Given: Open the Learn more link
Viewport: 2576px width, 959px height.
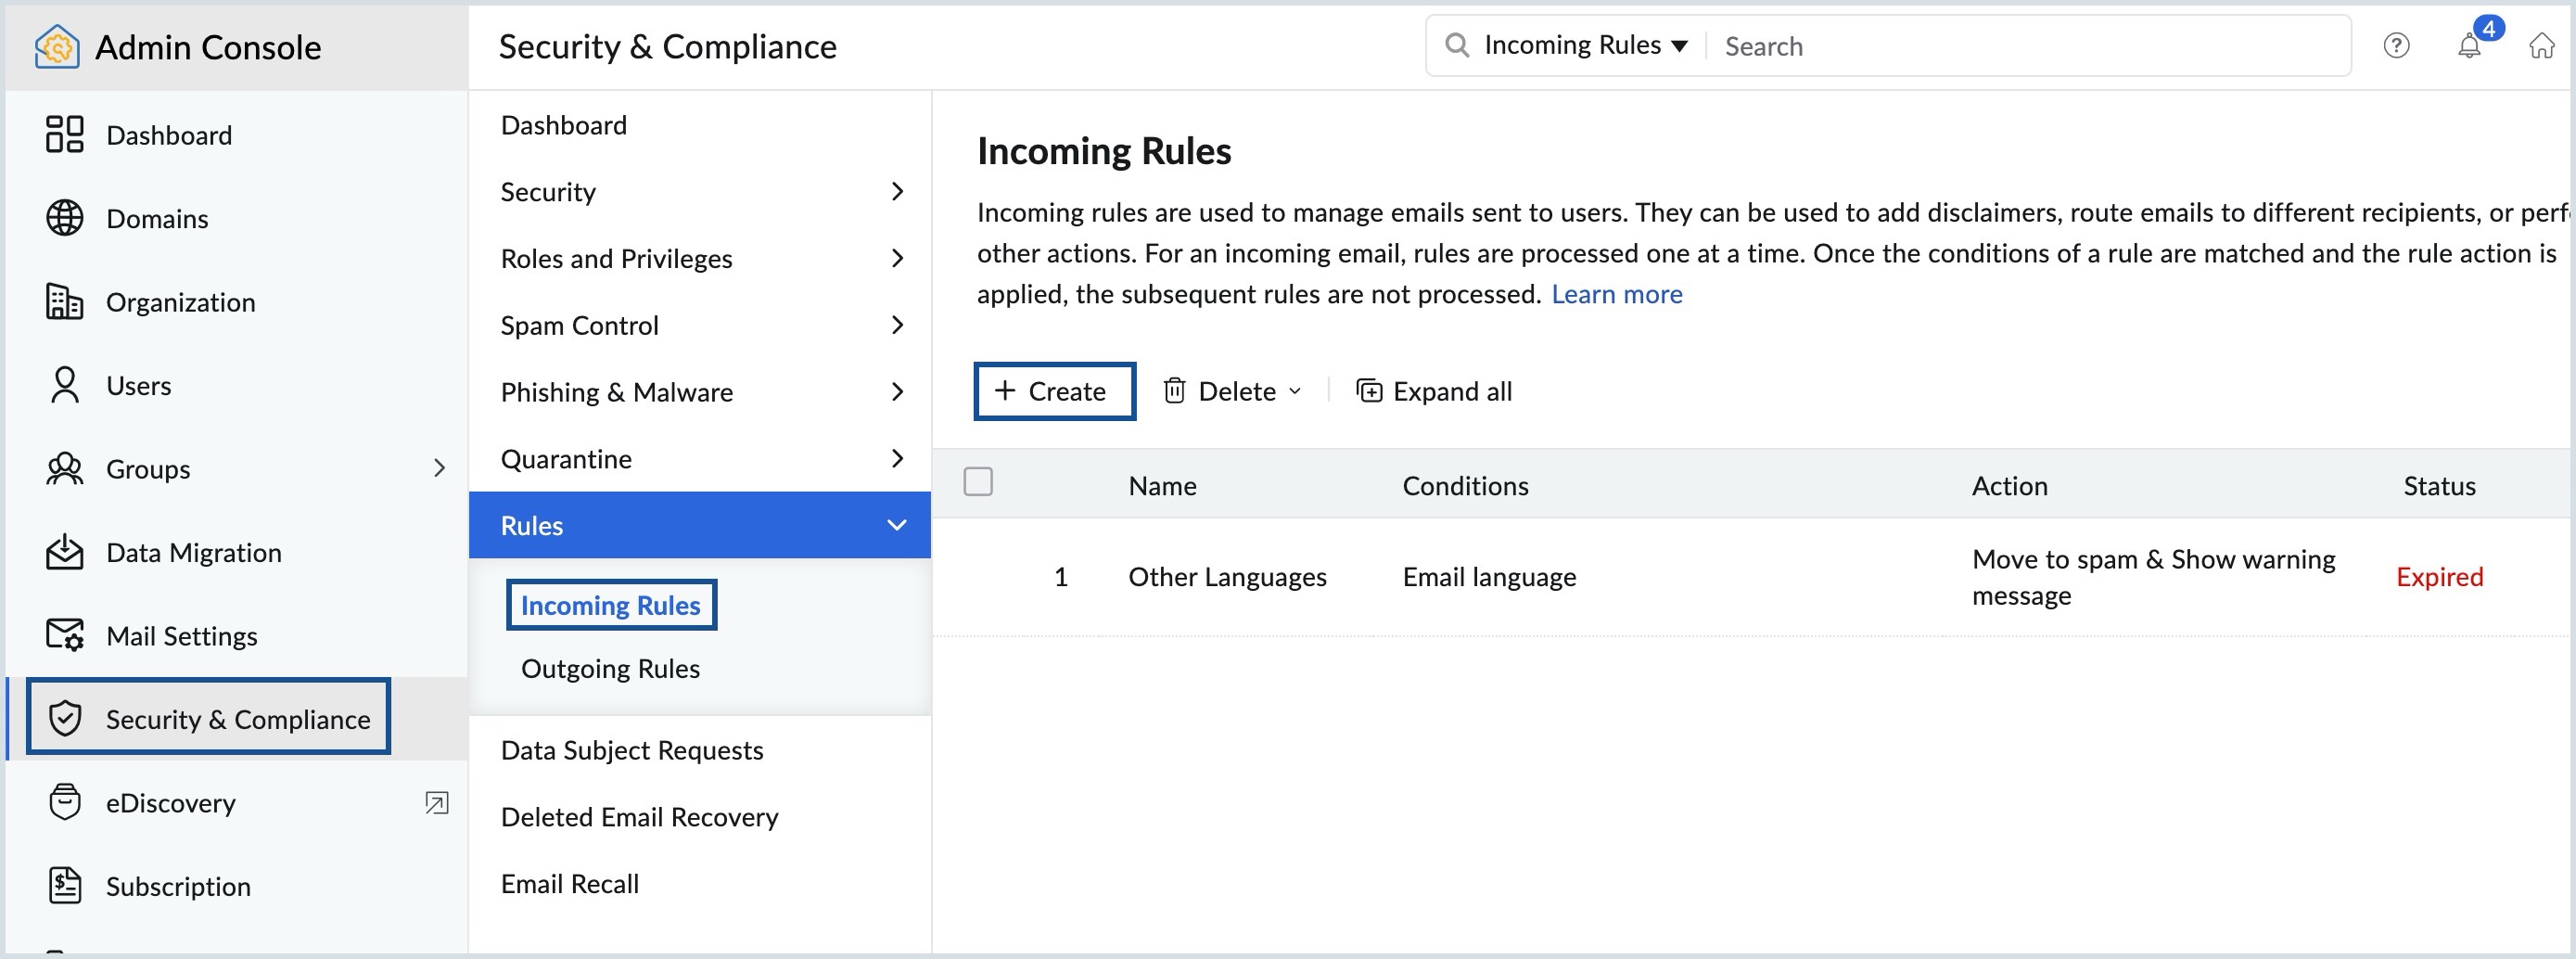Looking at the screenshot, I should click(1616, 293).
